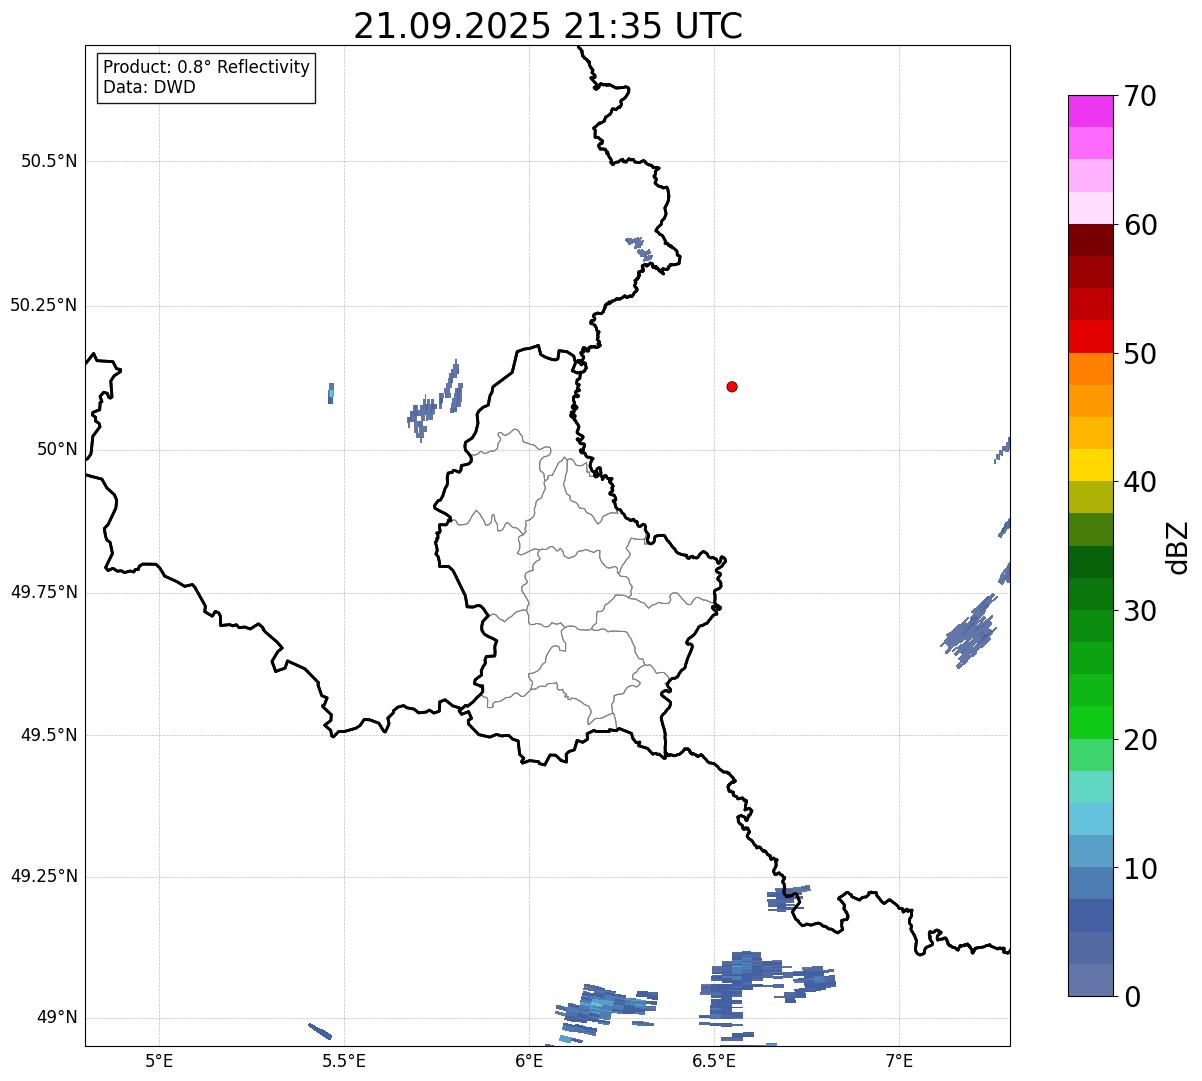Click the dBZ colorbar axis label
The width and height of the screenshot is (1202, 1081).
pos(1178,547)
